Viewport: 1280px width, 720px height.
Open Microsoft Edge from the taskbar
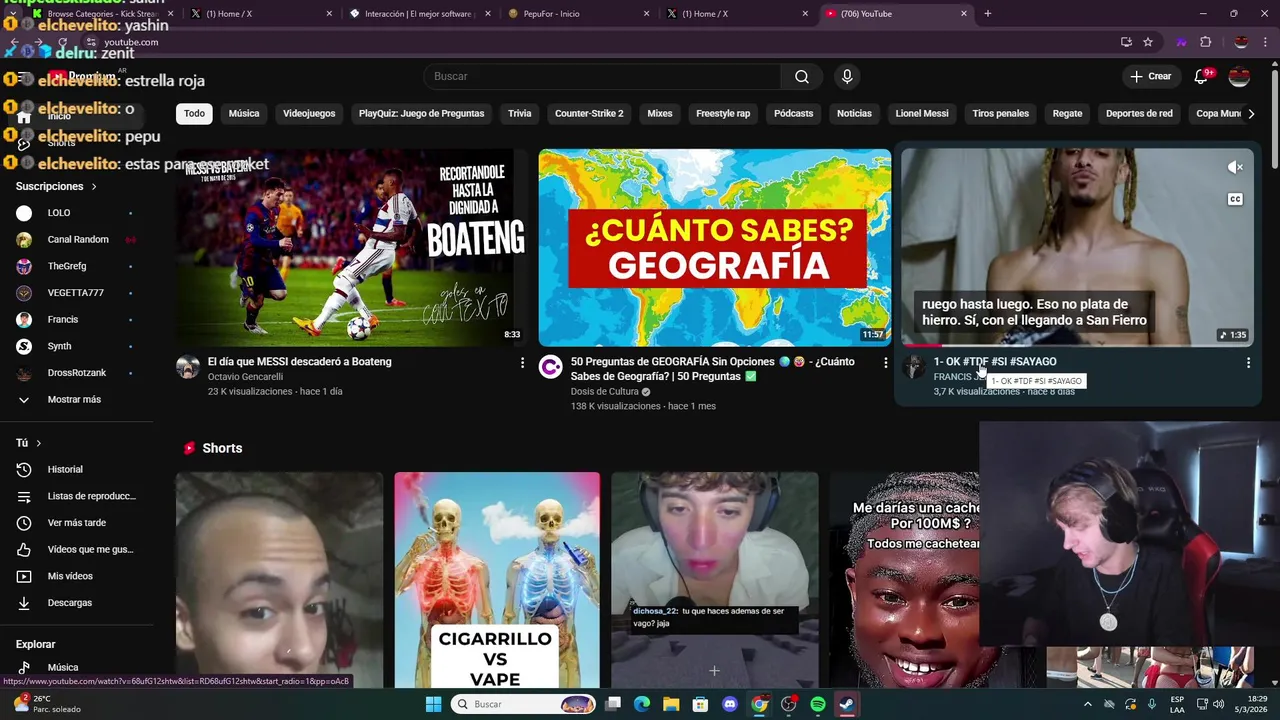(642, 704)
